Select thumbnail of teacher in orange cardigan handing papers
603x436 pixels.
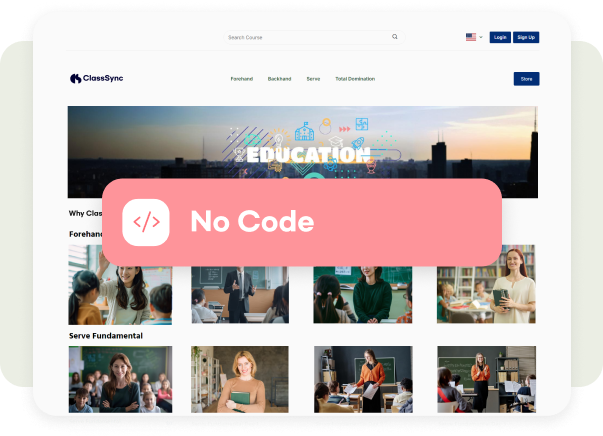pyautogui.click(x=363, y=379)
